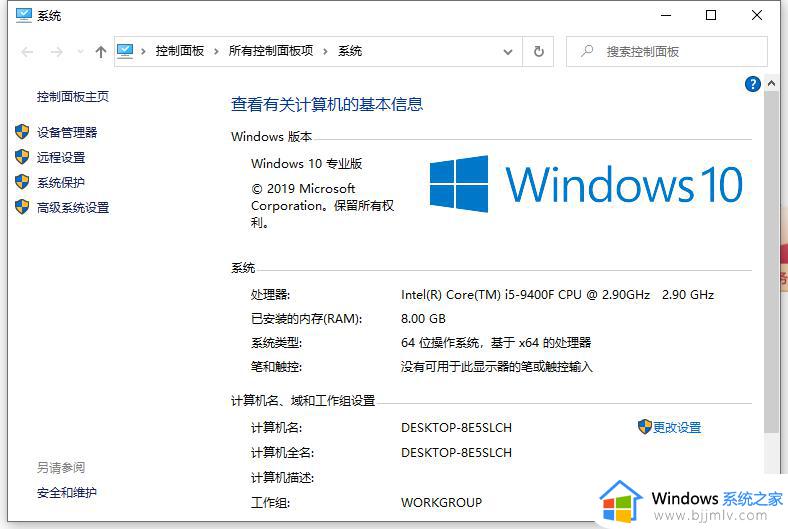Viewport: 788px width, 529px height.
Task: Expand chevron after 控制面板 breadcrumb
Action: point(216,51)
